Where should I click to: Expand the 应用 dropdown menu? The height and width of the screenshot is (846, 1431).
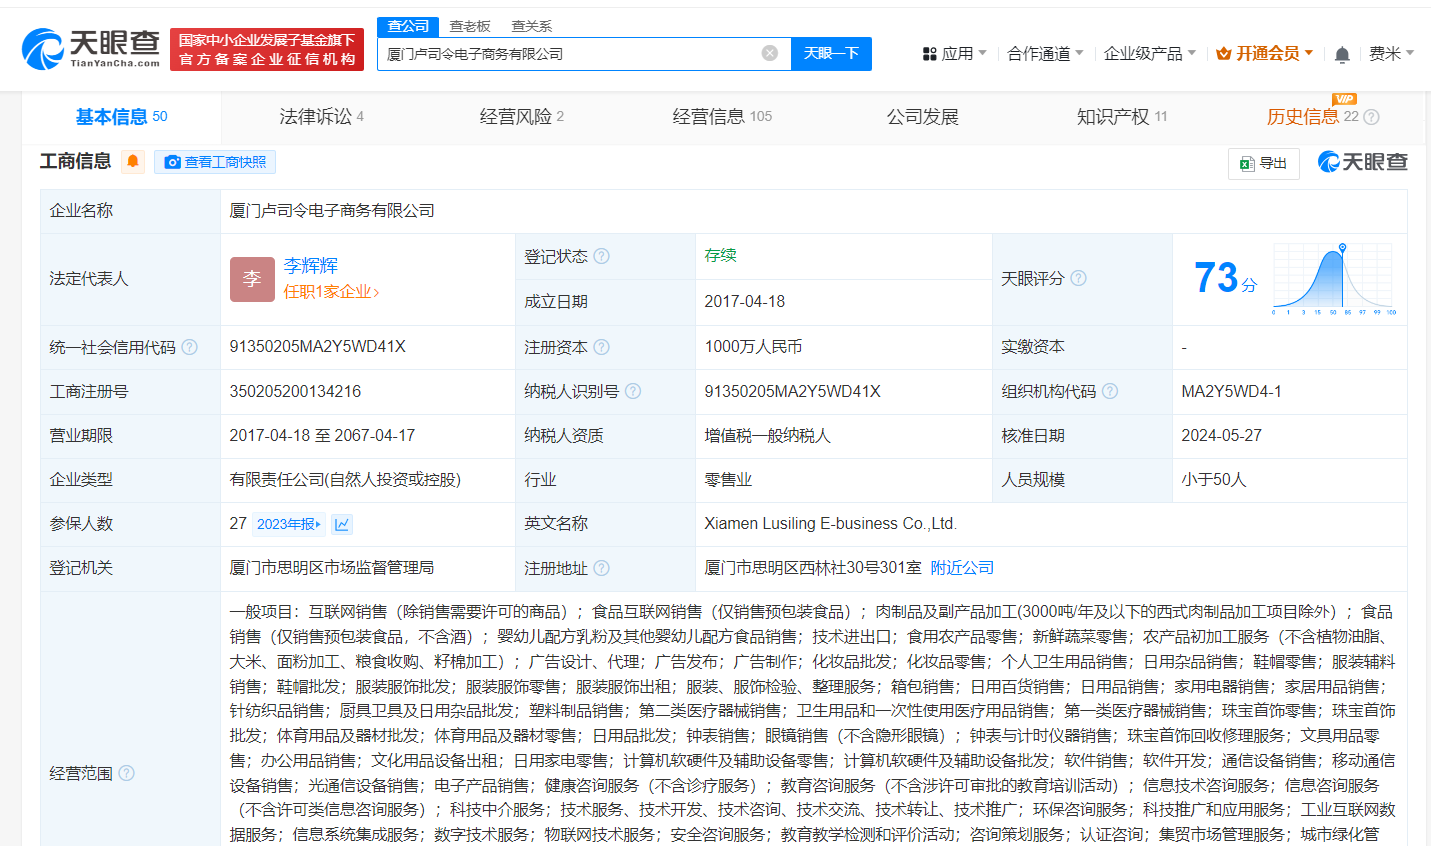coord(955,53)
